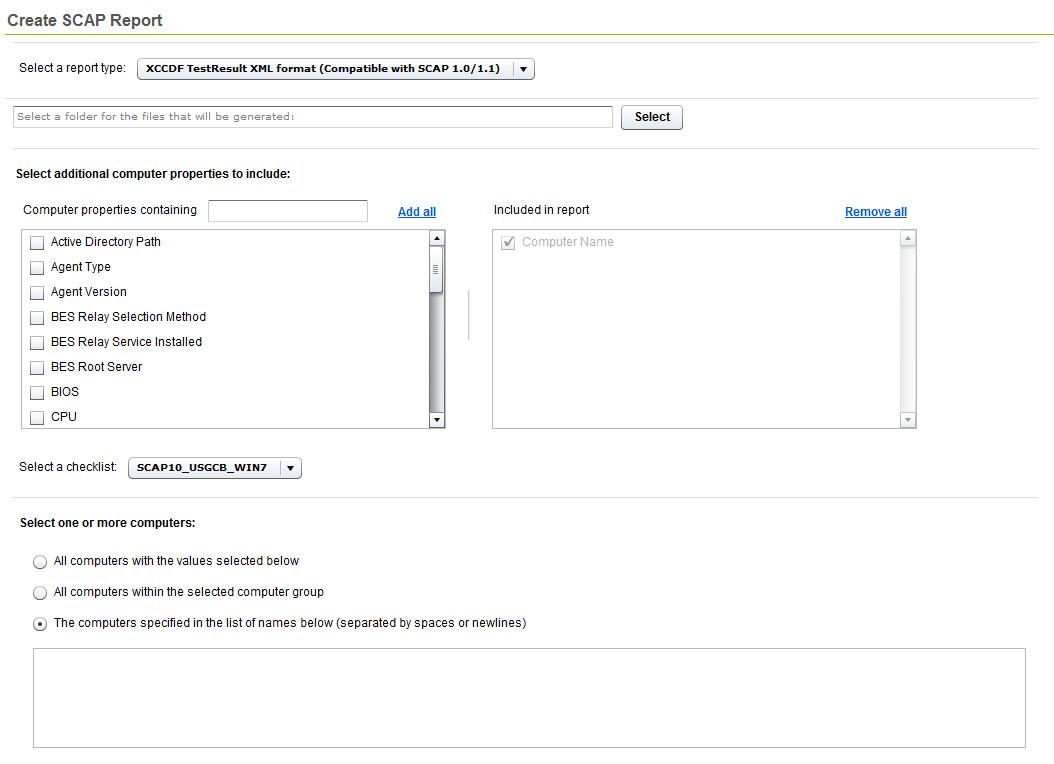Check the BES Root Server property
The width and height of the screenshot is (1054, 764).
(x=36, y=367)
